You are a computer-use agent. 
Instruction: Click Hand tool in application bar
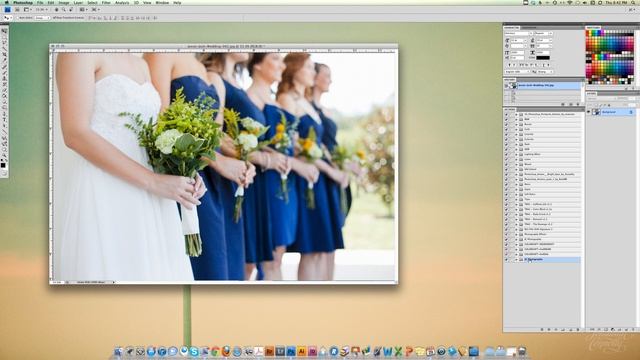click(57, 9)
